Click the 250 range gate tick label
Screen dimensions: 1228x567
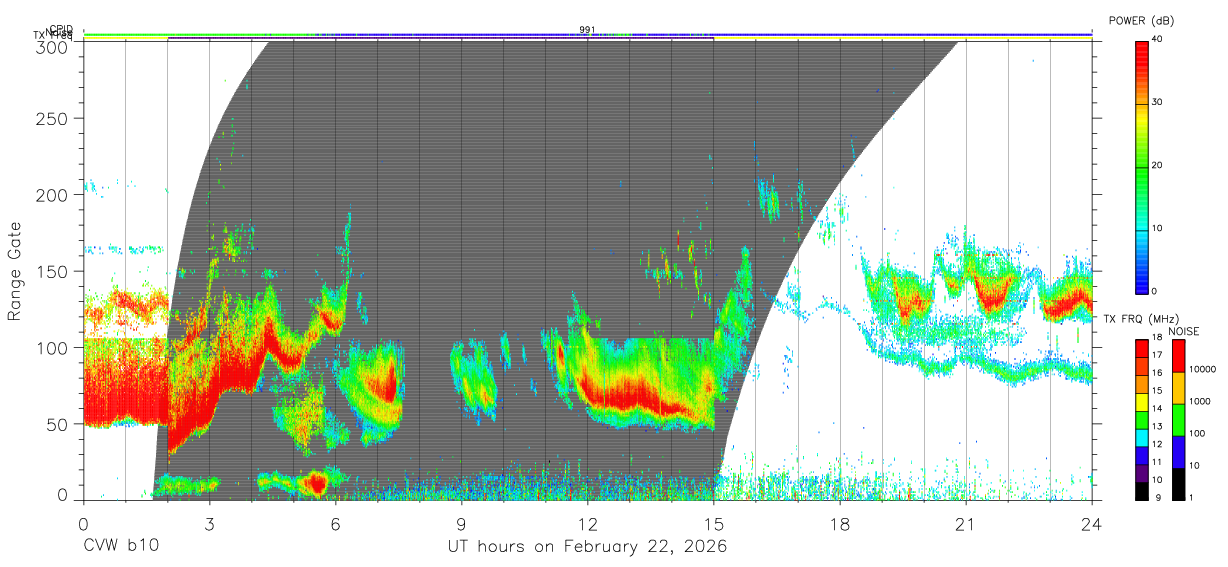[x=54, y=118]
